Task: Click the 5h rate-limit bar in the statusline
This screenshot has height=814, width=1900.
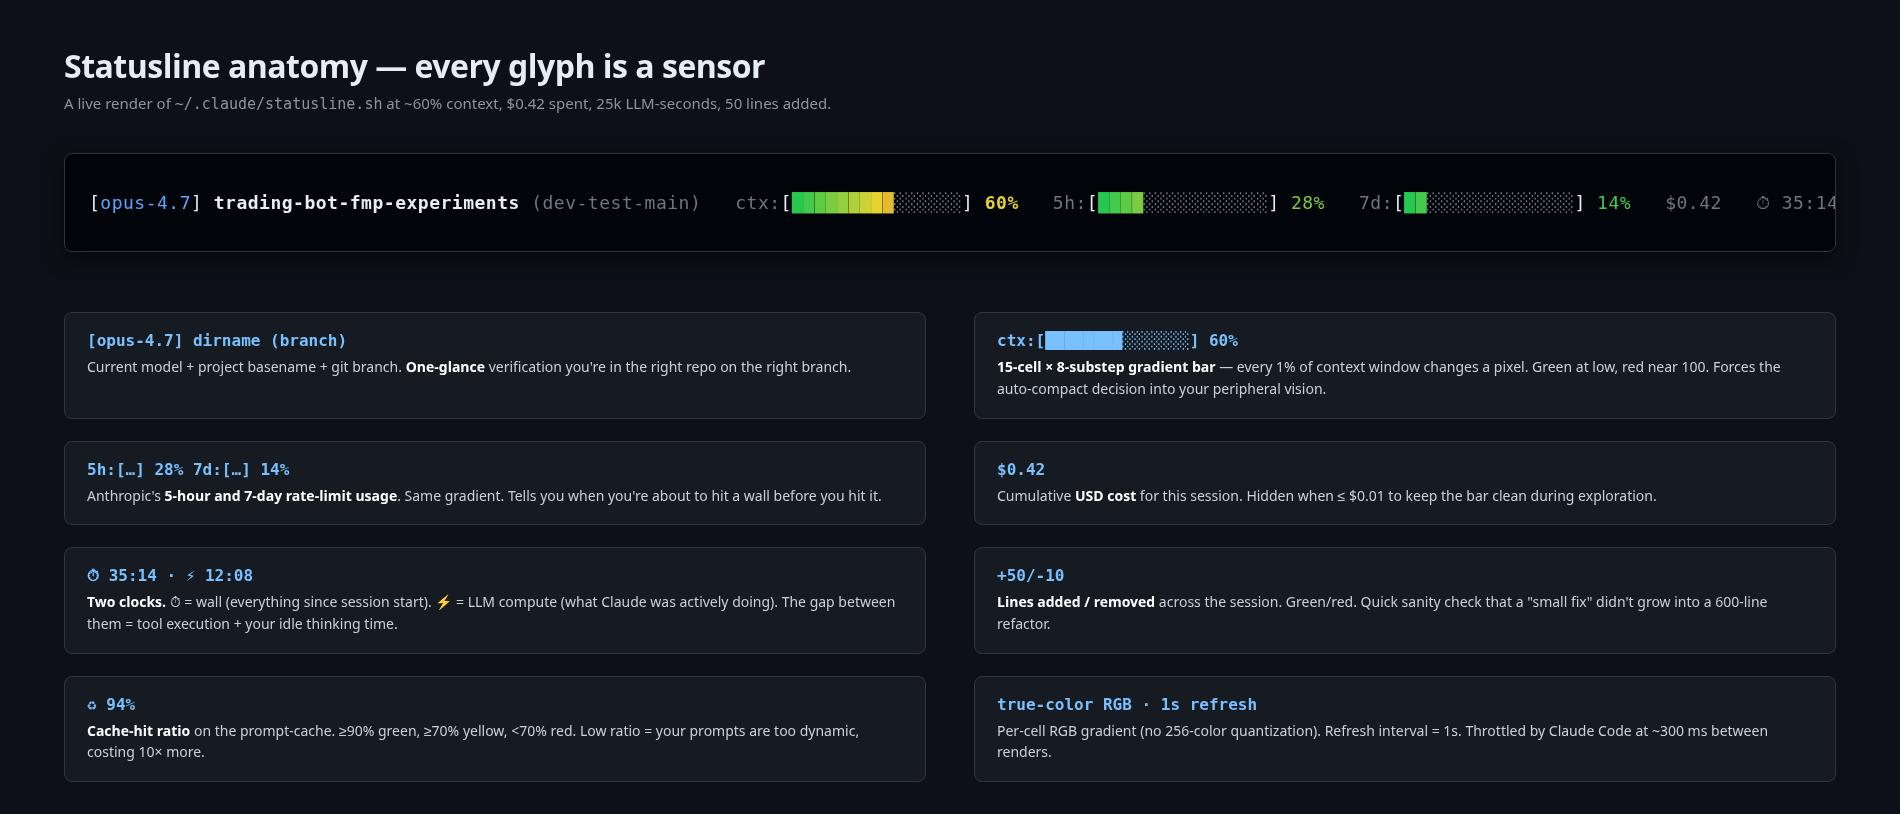Action: pos(1182,203)
